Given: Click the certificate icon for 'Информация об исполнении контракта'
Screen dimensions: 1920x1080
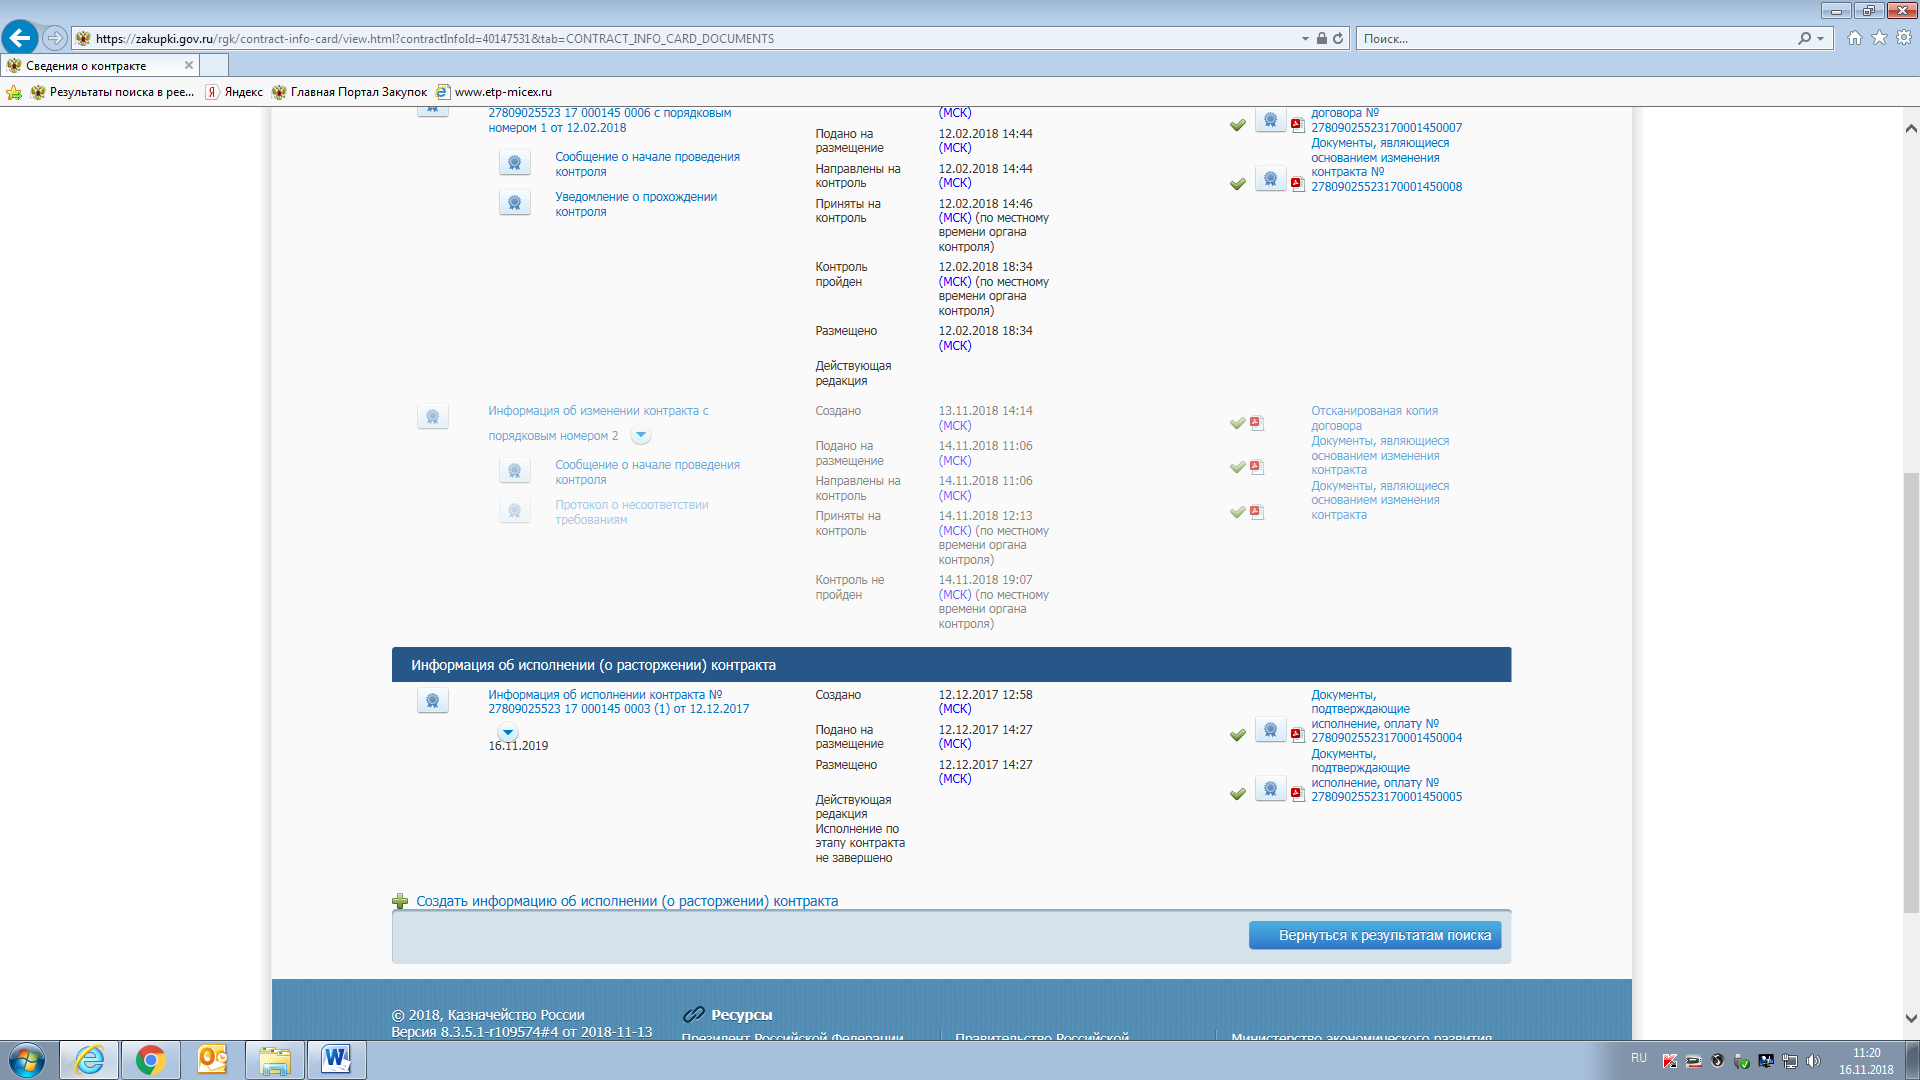Looking at the screenshot, I should click(432, 701).
